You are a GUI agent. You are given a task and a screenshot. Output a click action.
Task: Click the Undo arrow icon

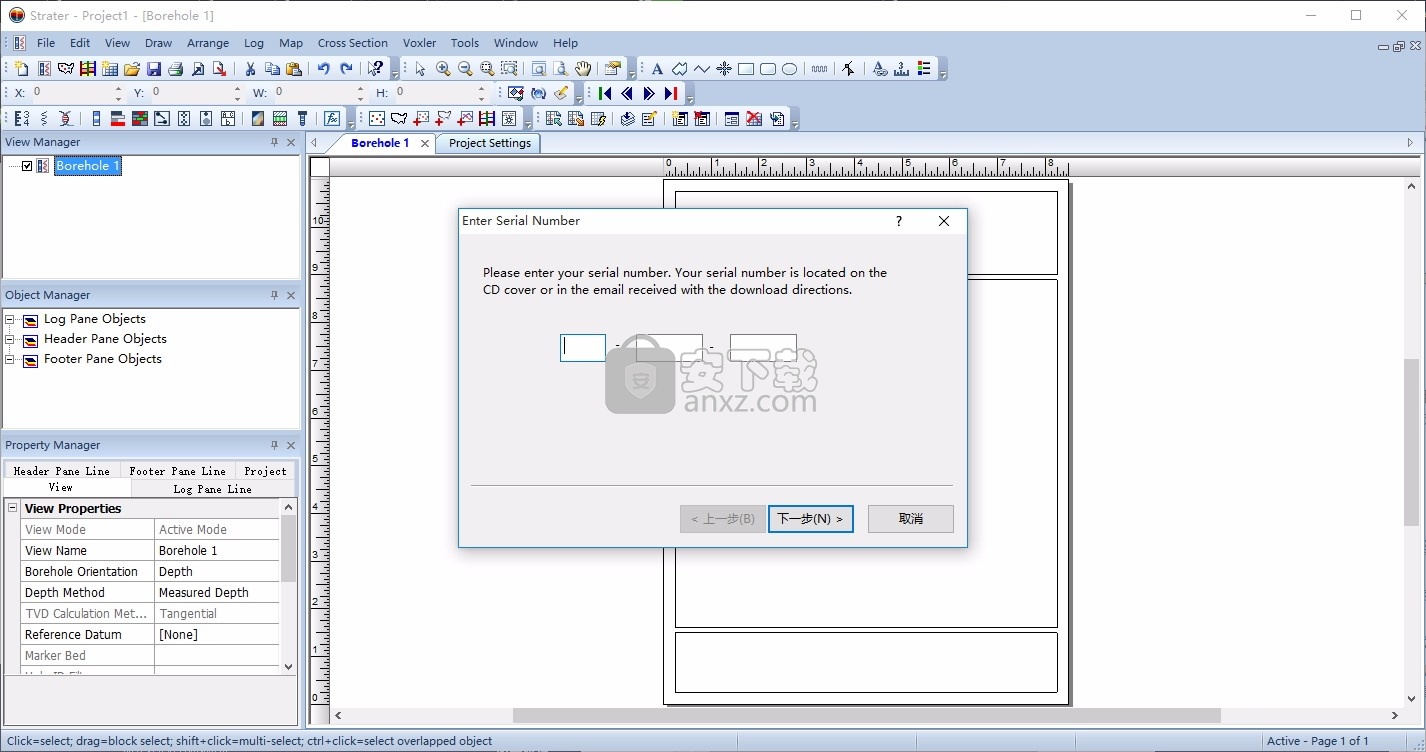324,69
